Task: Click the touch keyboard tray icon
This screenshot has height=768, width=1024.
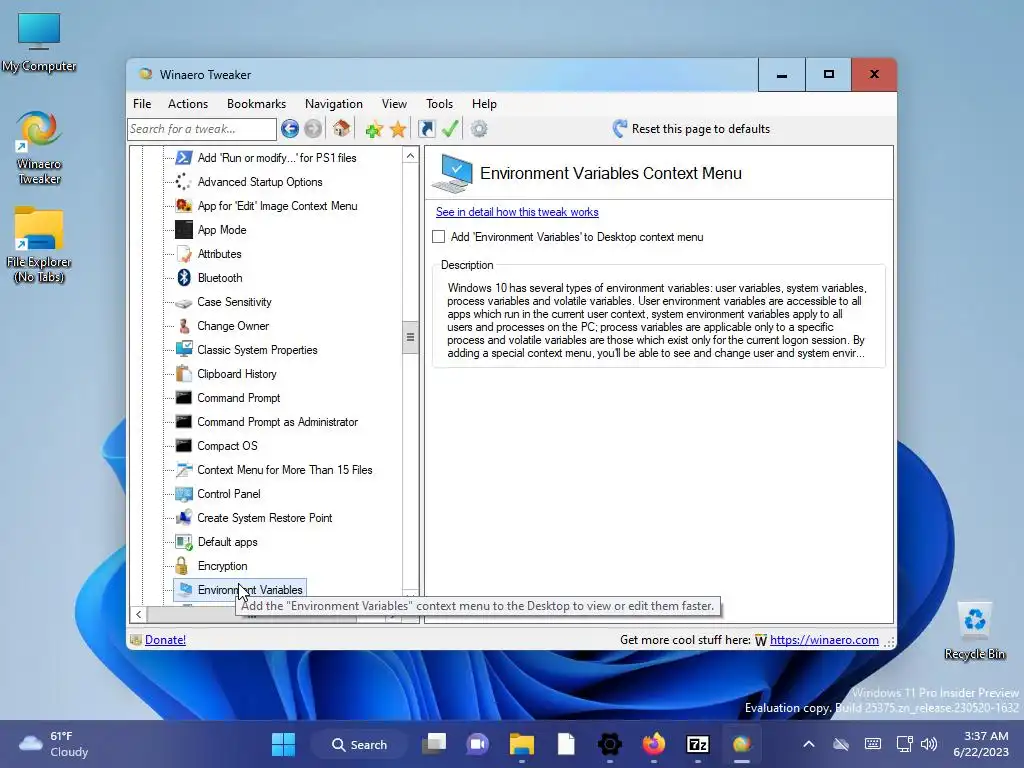Action: point(872,744)
